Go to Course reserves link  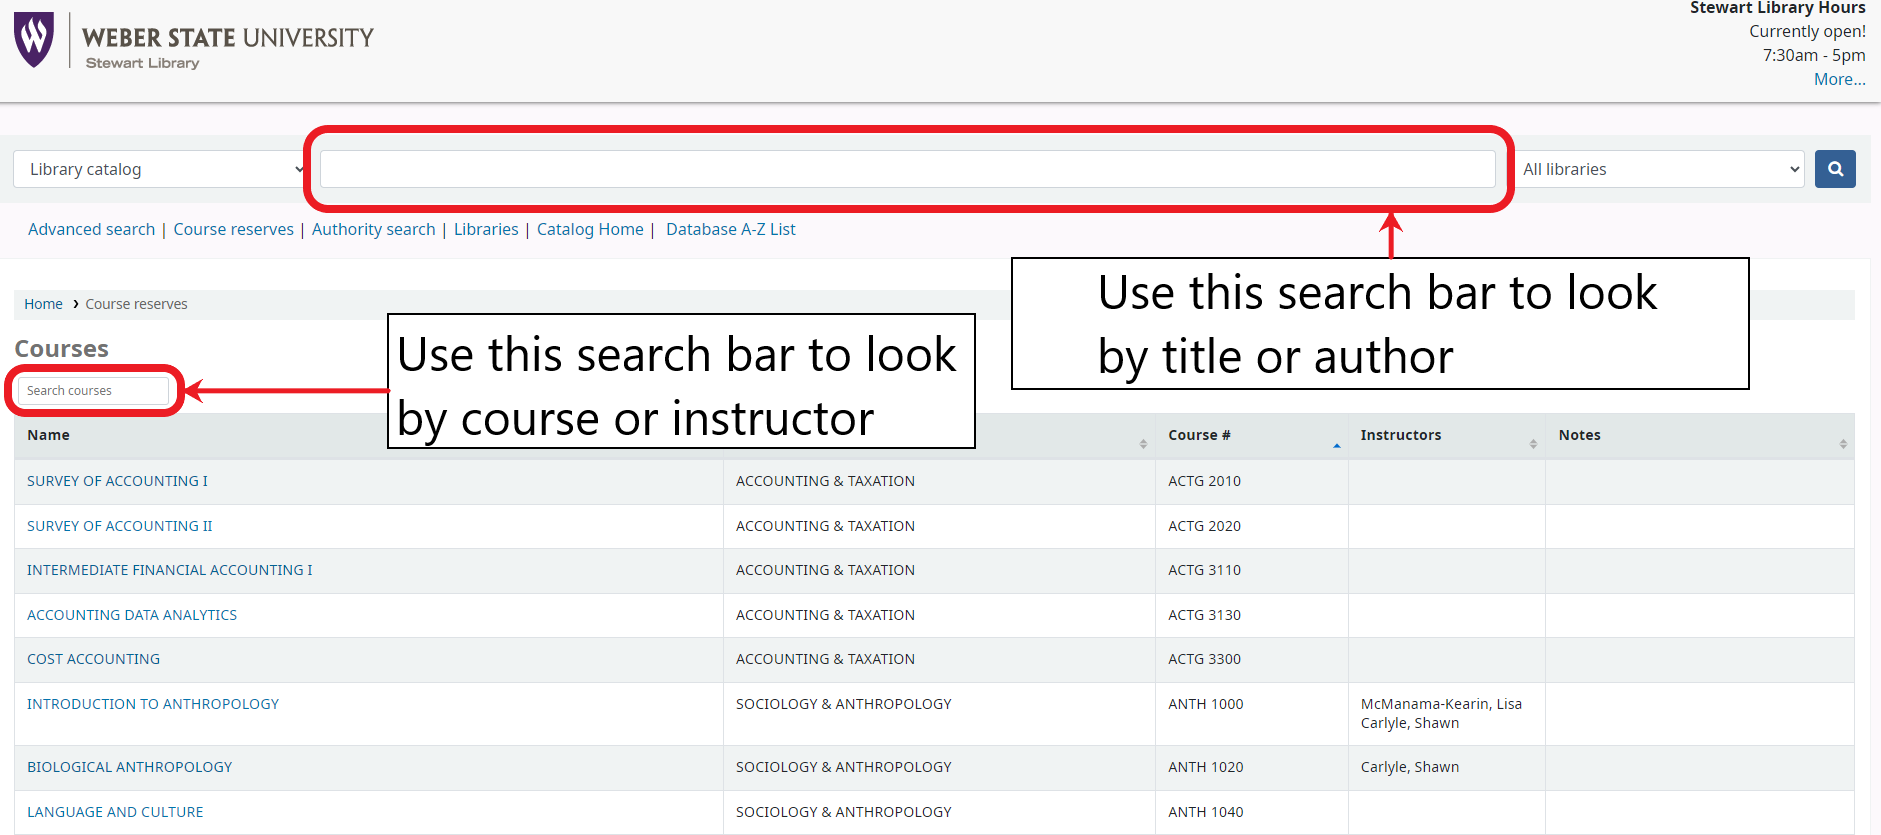tap(233, 229)
